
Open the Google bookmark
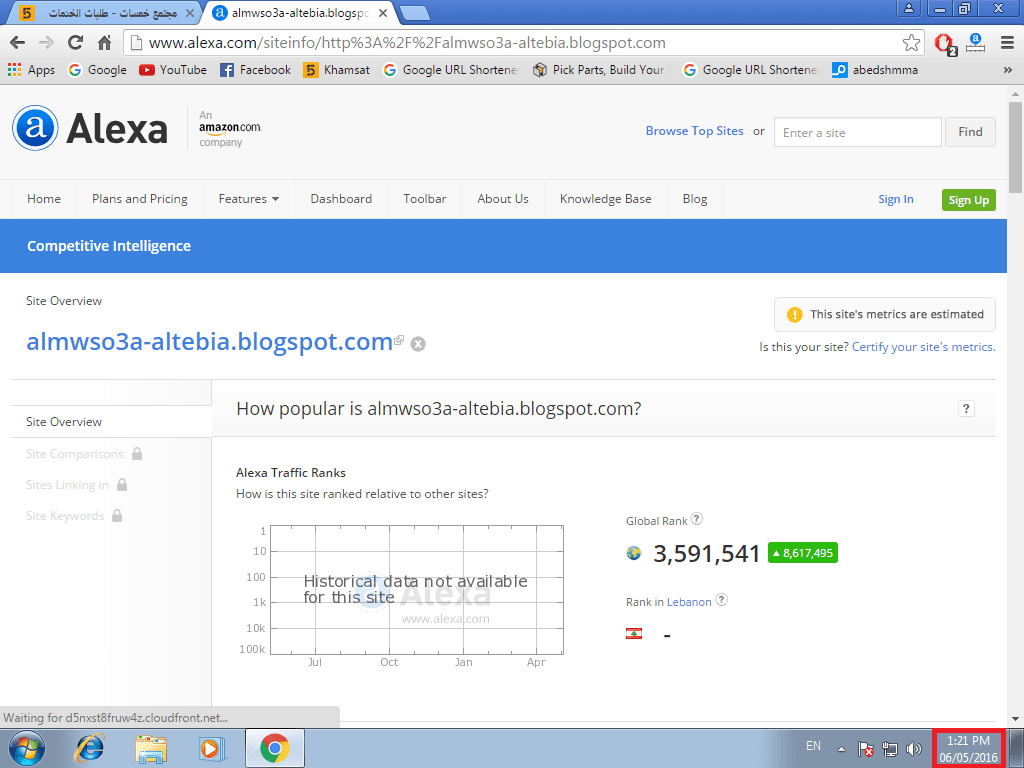point(98,70)
